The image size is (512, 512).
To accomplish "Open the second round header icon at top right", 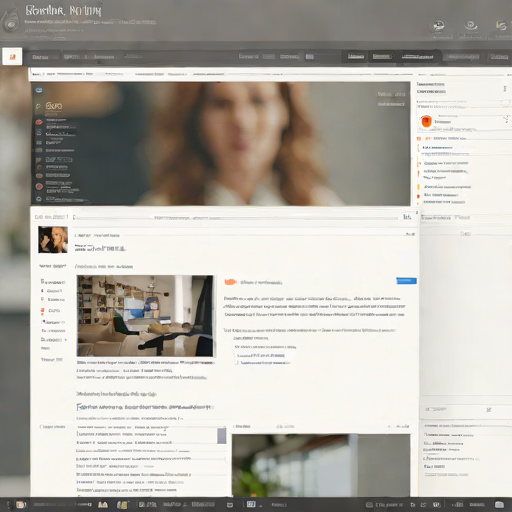I will click(471, 25).
